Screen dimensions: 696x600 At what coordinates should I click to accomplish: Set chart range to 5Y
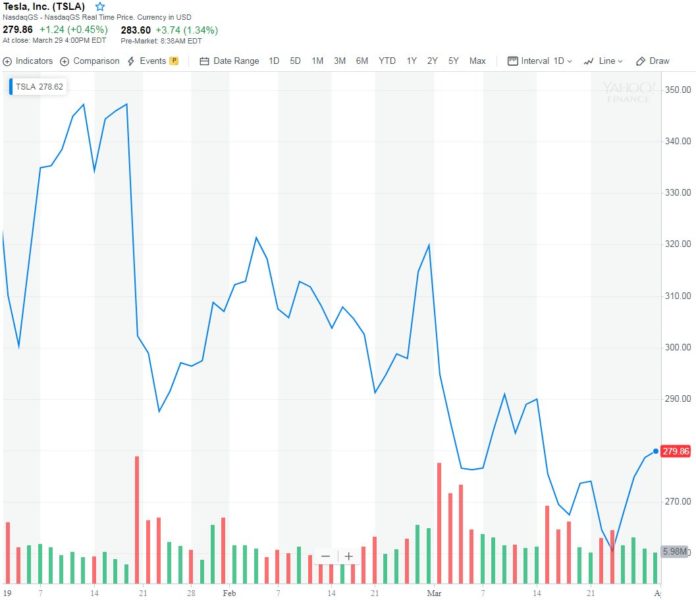click(x=453, y=61)
